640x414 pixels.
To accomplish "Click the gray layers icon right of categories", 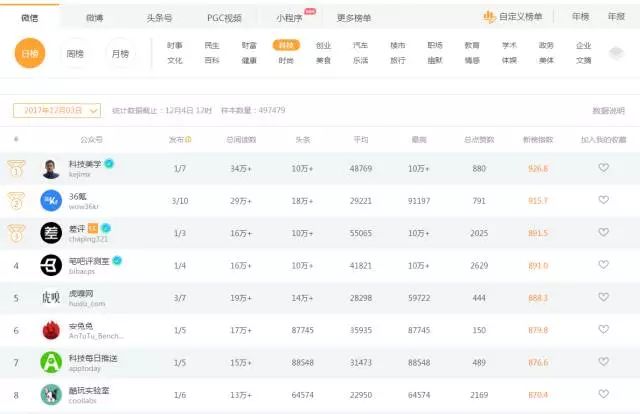I will point(616,53).
